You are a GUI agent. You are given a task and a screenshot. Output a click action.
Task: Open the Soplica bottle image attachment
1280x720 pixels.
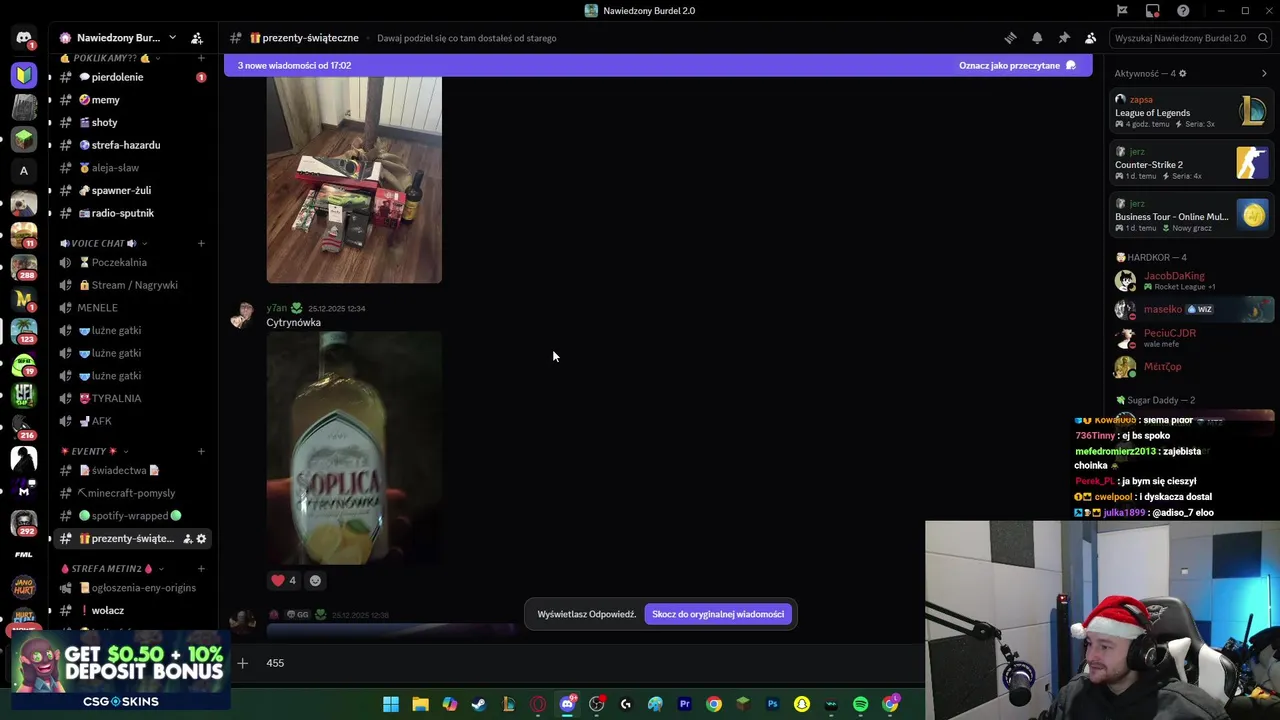(x=353, y=449)
